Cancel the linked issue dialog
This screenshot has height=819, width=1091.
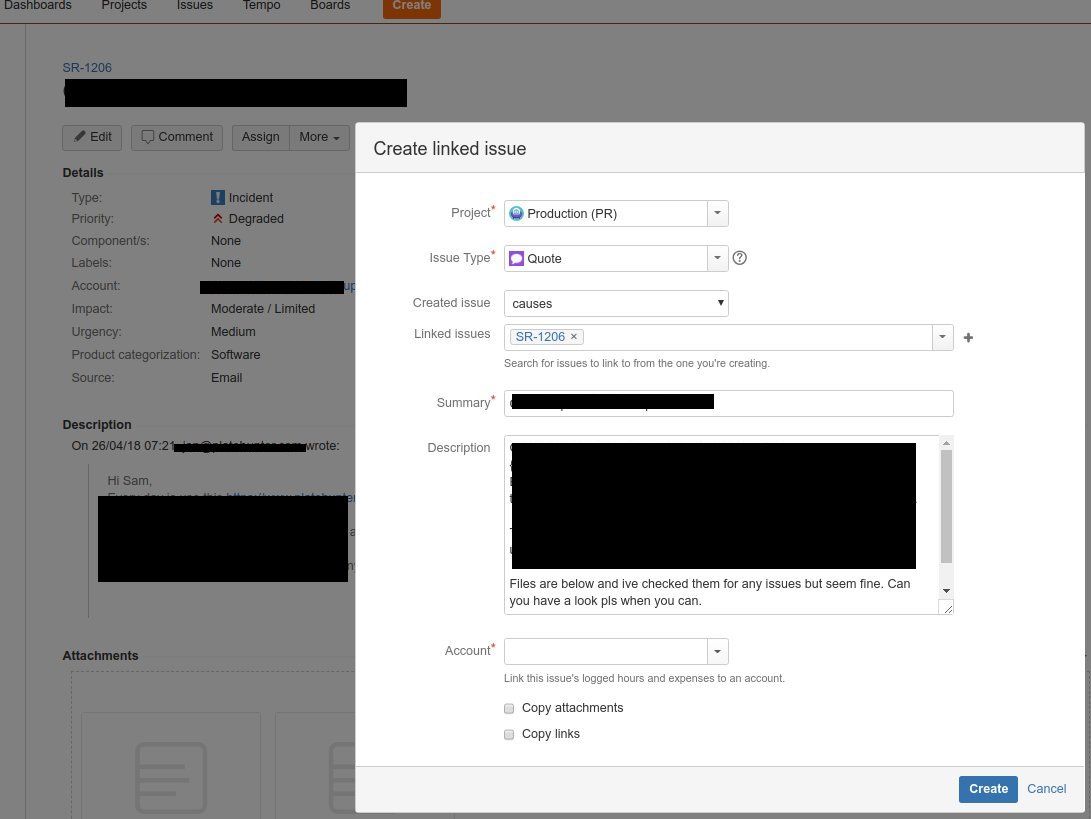pyautogui.click(x=1046, y=789)
